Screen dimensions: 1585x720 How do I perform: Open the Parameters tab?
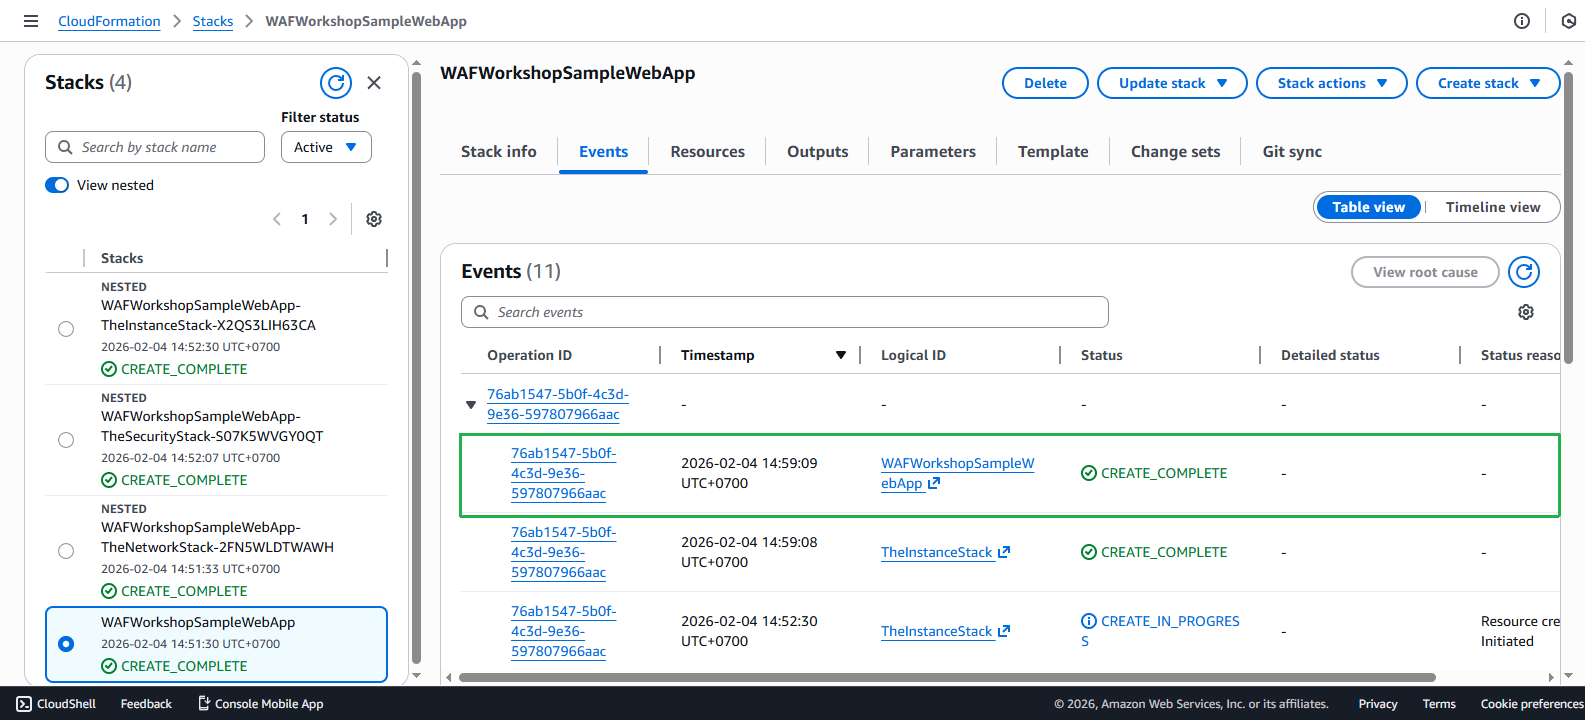933,152
